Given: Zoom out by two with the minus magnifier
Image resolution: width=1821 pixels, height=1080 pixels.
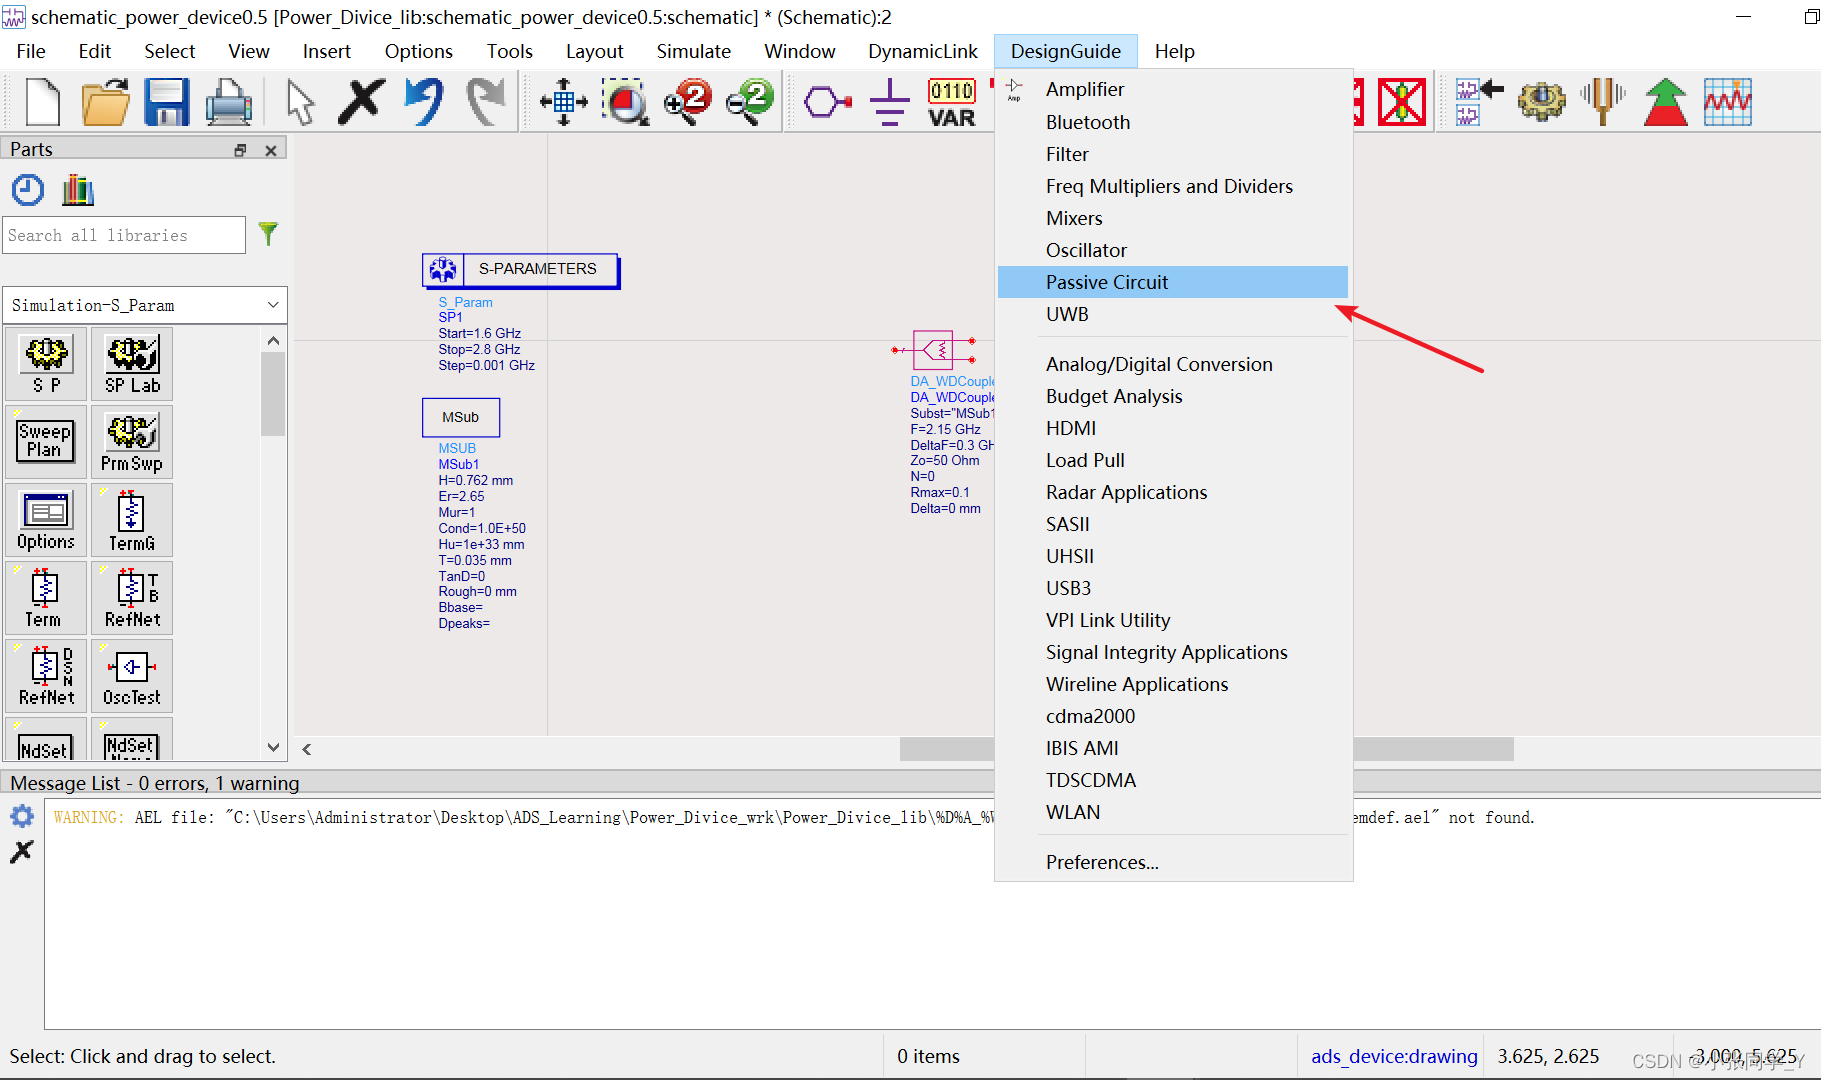Looking at the screenshot, I should coord(750,102).
